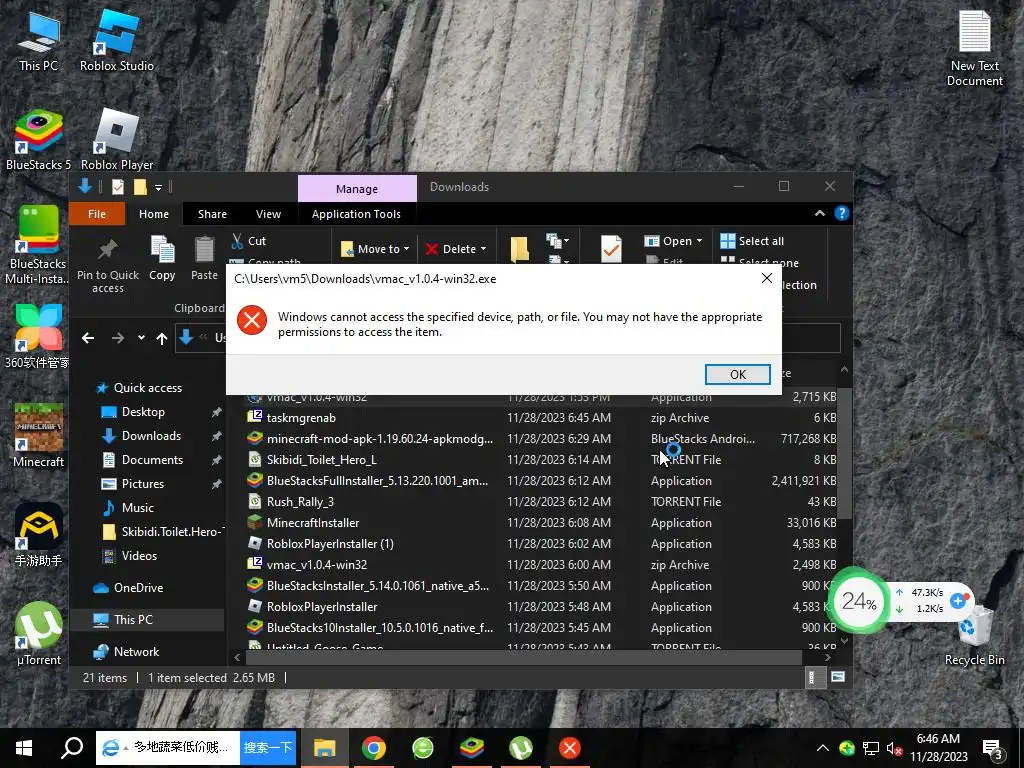This screenshot has width=1024, height=768.
Task: Click the Cut scissors icon
Action: click(237, 241)
